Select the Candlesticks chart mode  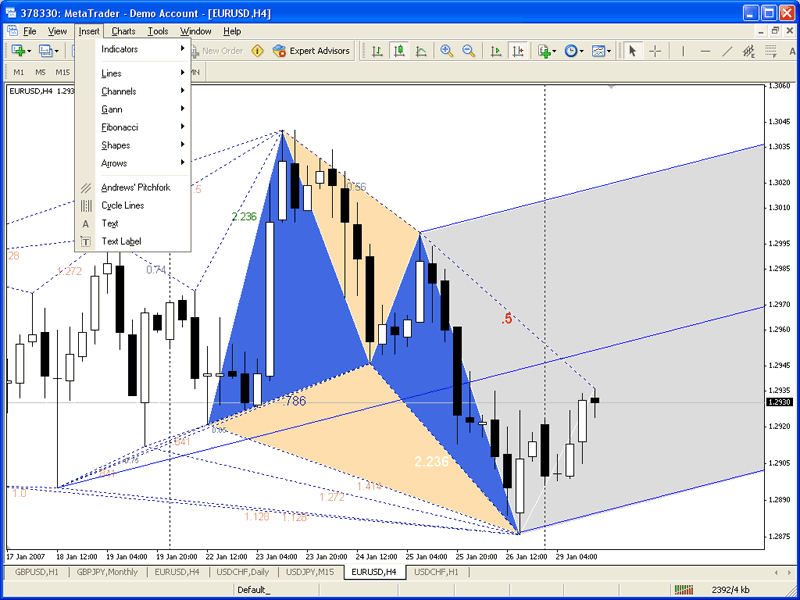pyautogui.click(x=399, y=51)
